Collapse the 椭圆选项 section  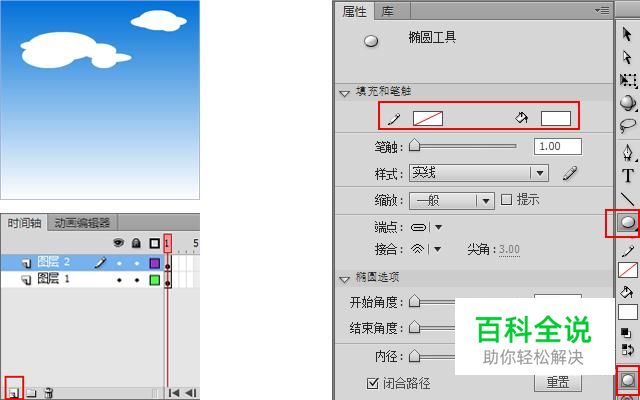tap(345, 280)
